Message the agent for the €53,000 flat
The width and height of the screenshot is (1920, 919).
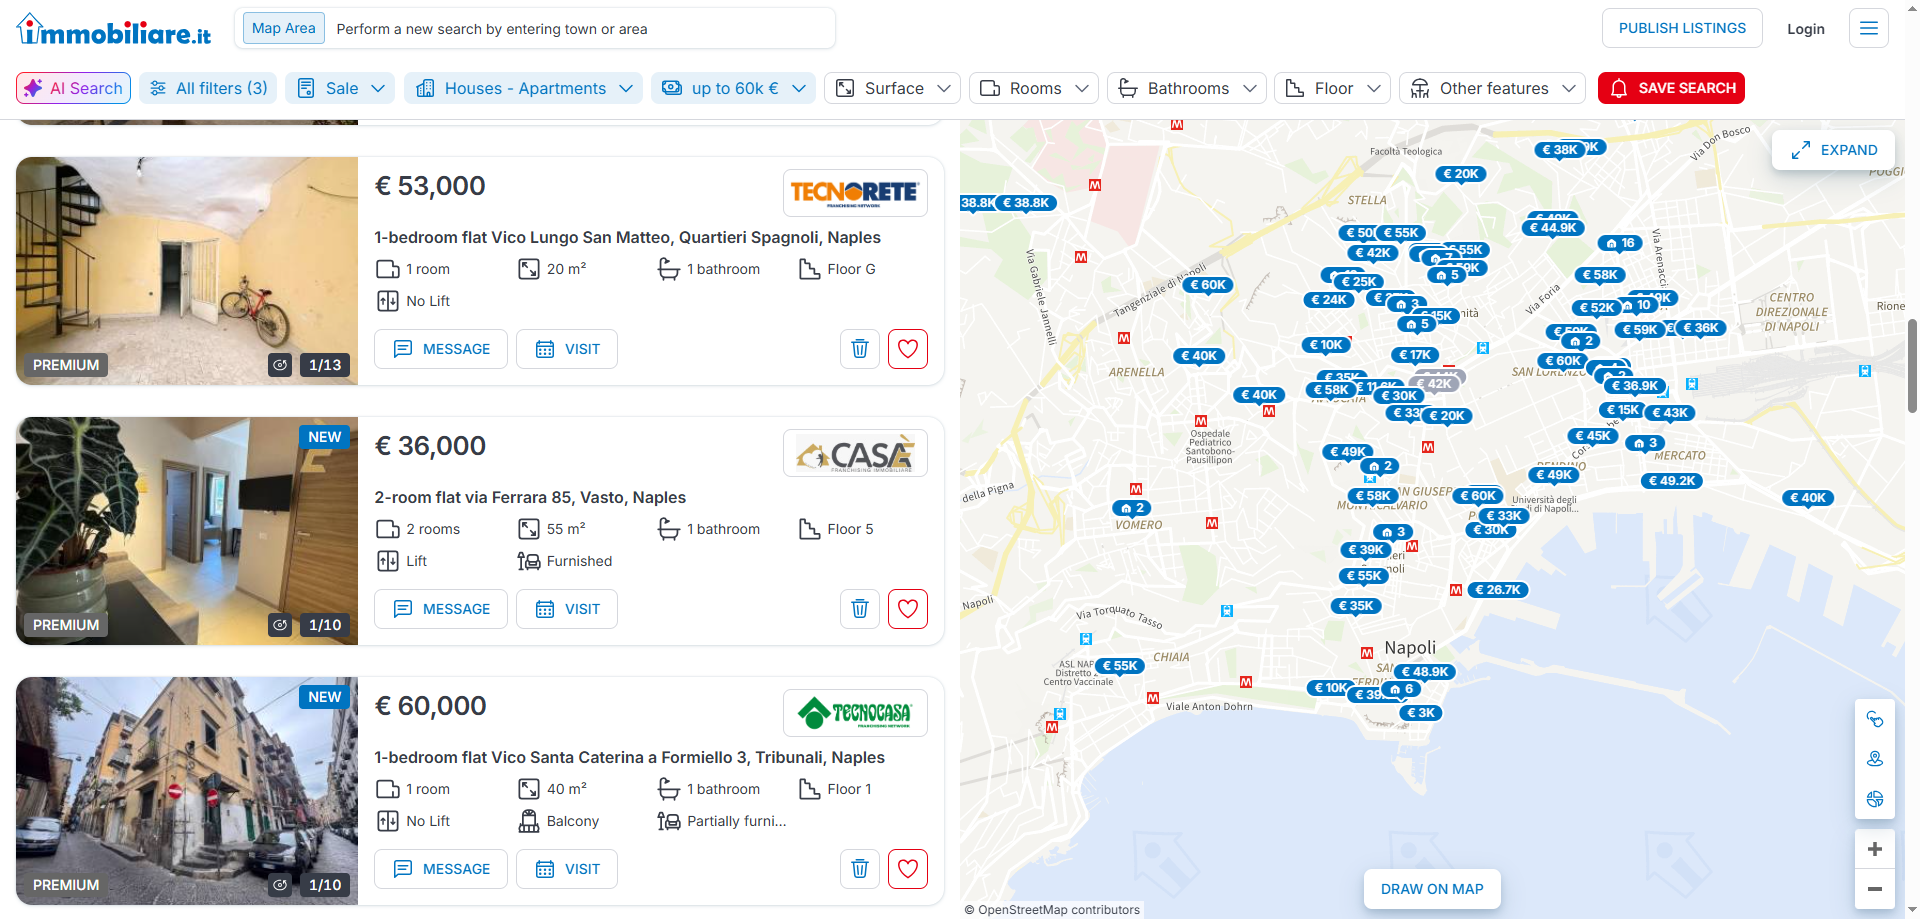point(441,349)
